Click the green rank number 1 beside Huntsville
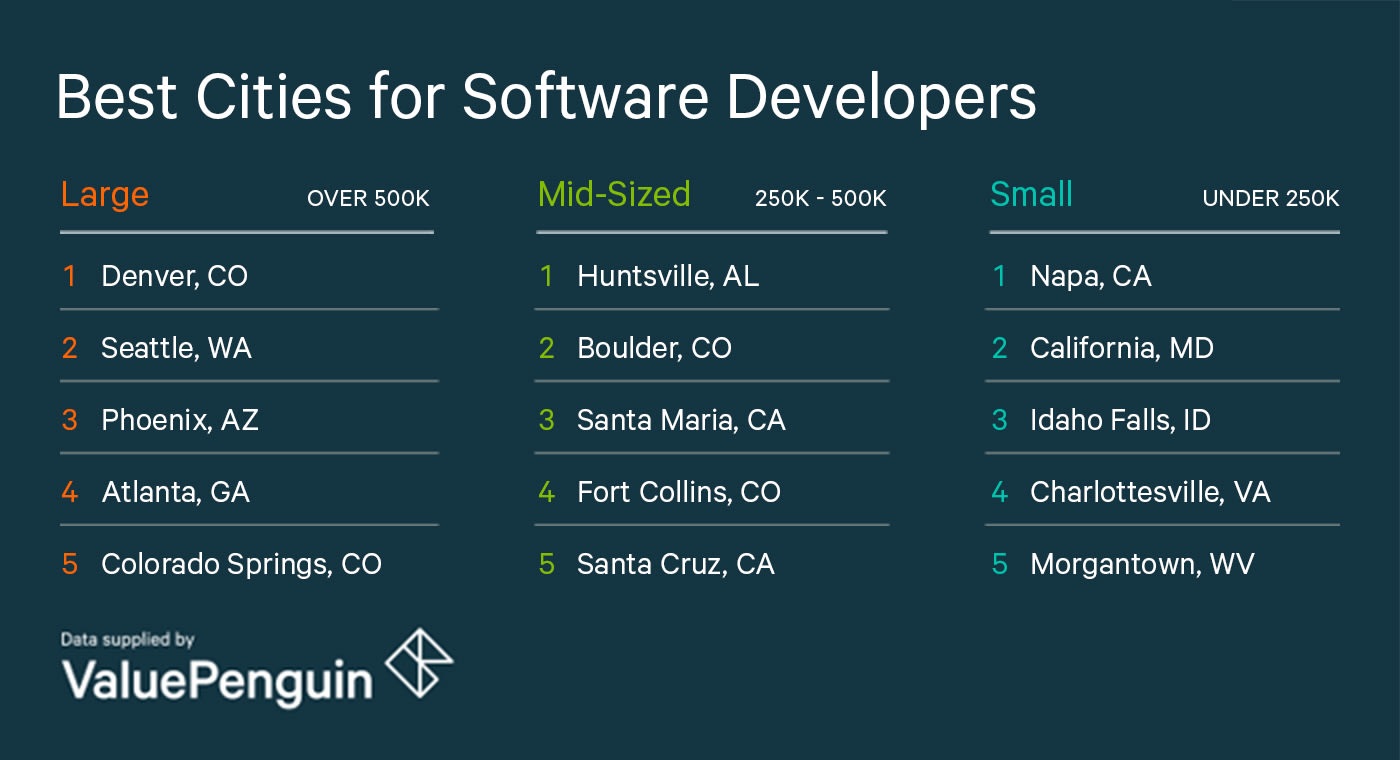The width and height of the screenshot is (1400, 760). pyautogui.click(x=546, y=276)
